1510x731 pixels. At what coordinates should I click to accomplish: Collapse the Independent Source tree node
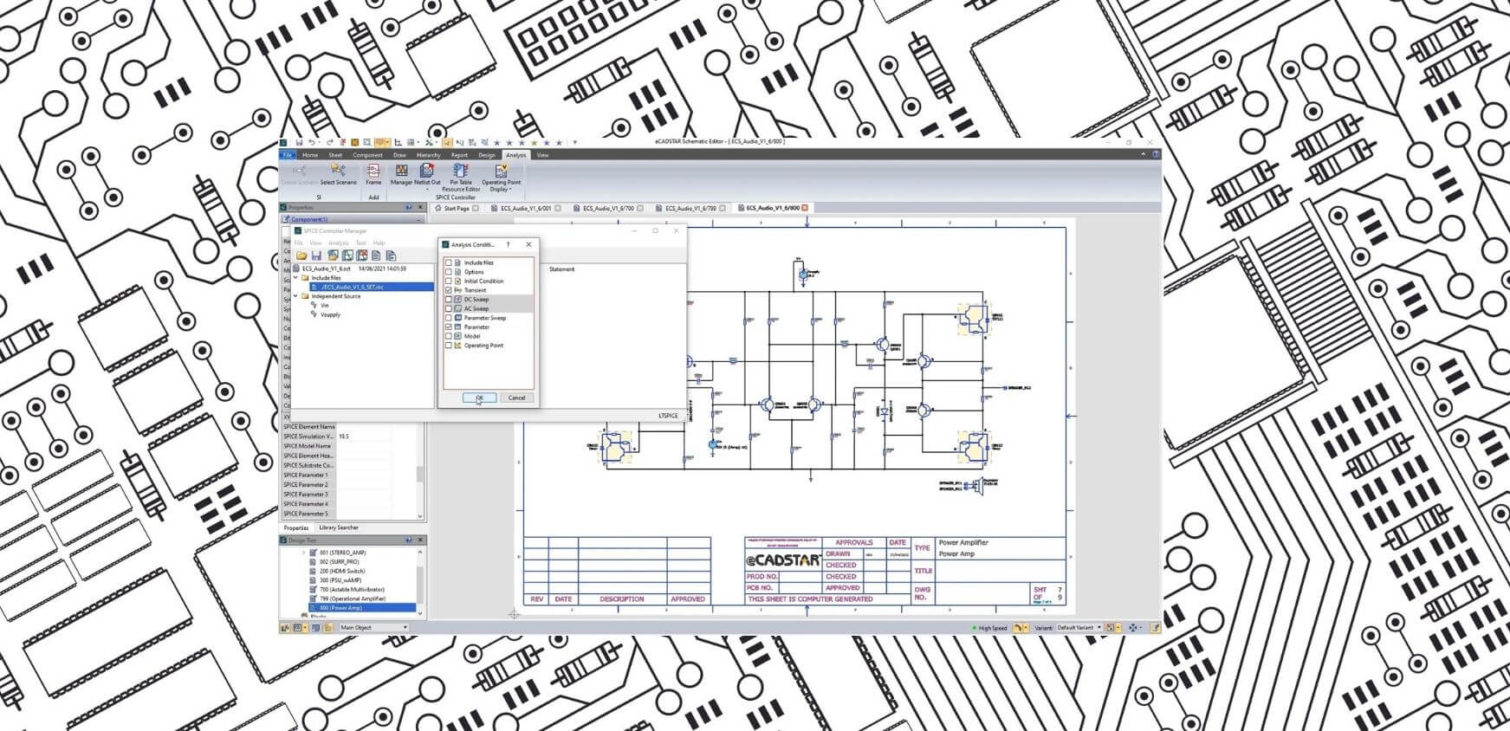point(295,296)
